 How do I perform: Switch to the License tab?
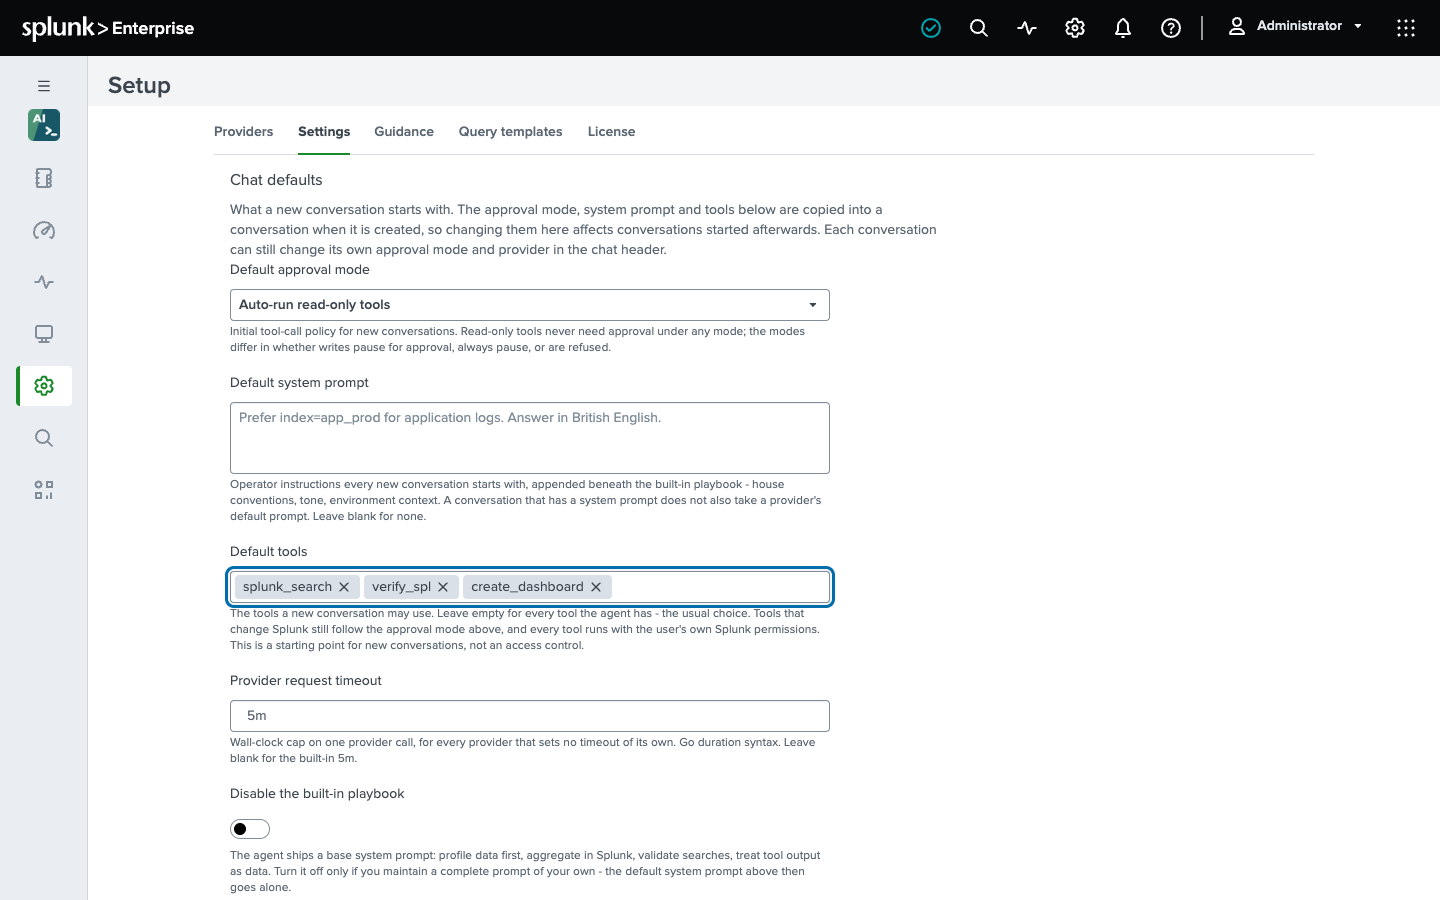click(611, 132)
